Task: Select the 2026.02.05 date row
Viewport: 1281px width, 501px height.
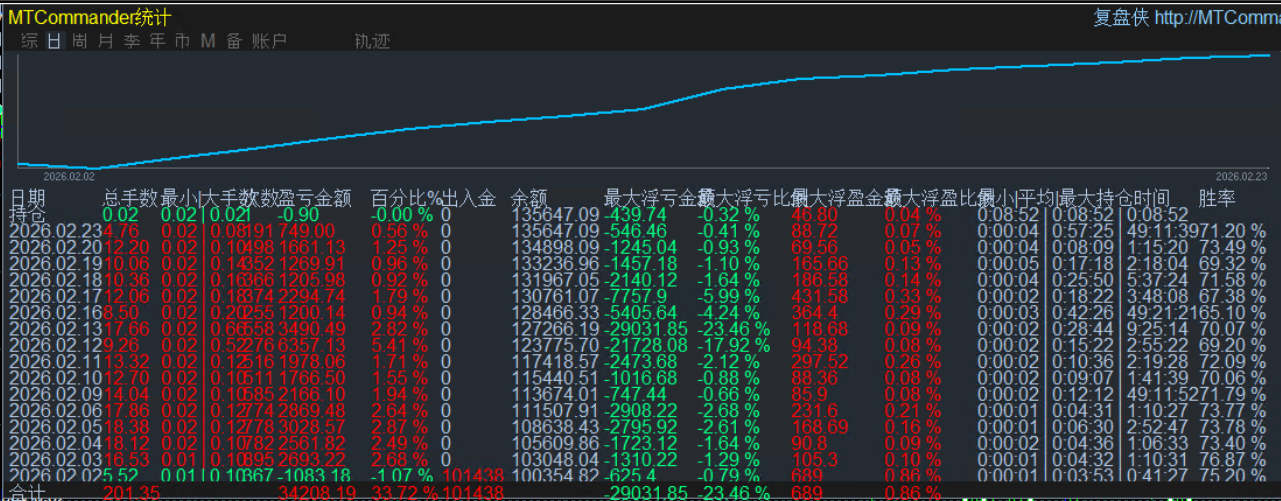Action: [x=55, y=426]
